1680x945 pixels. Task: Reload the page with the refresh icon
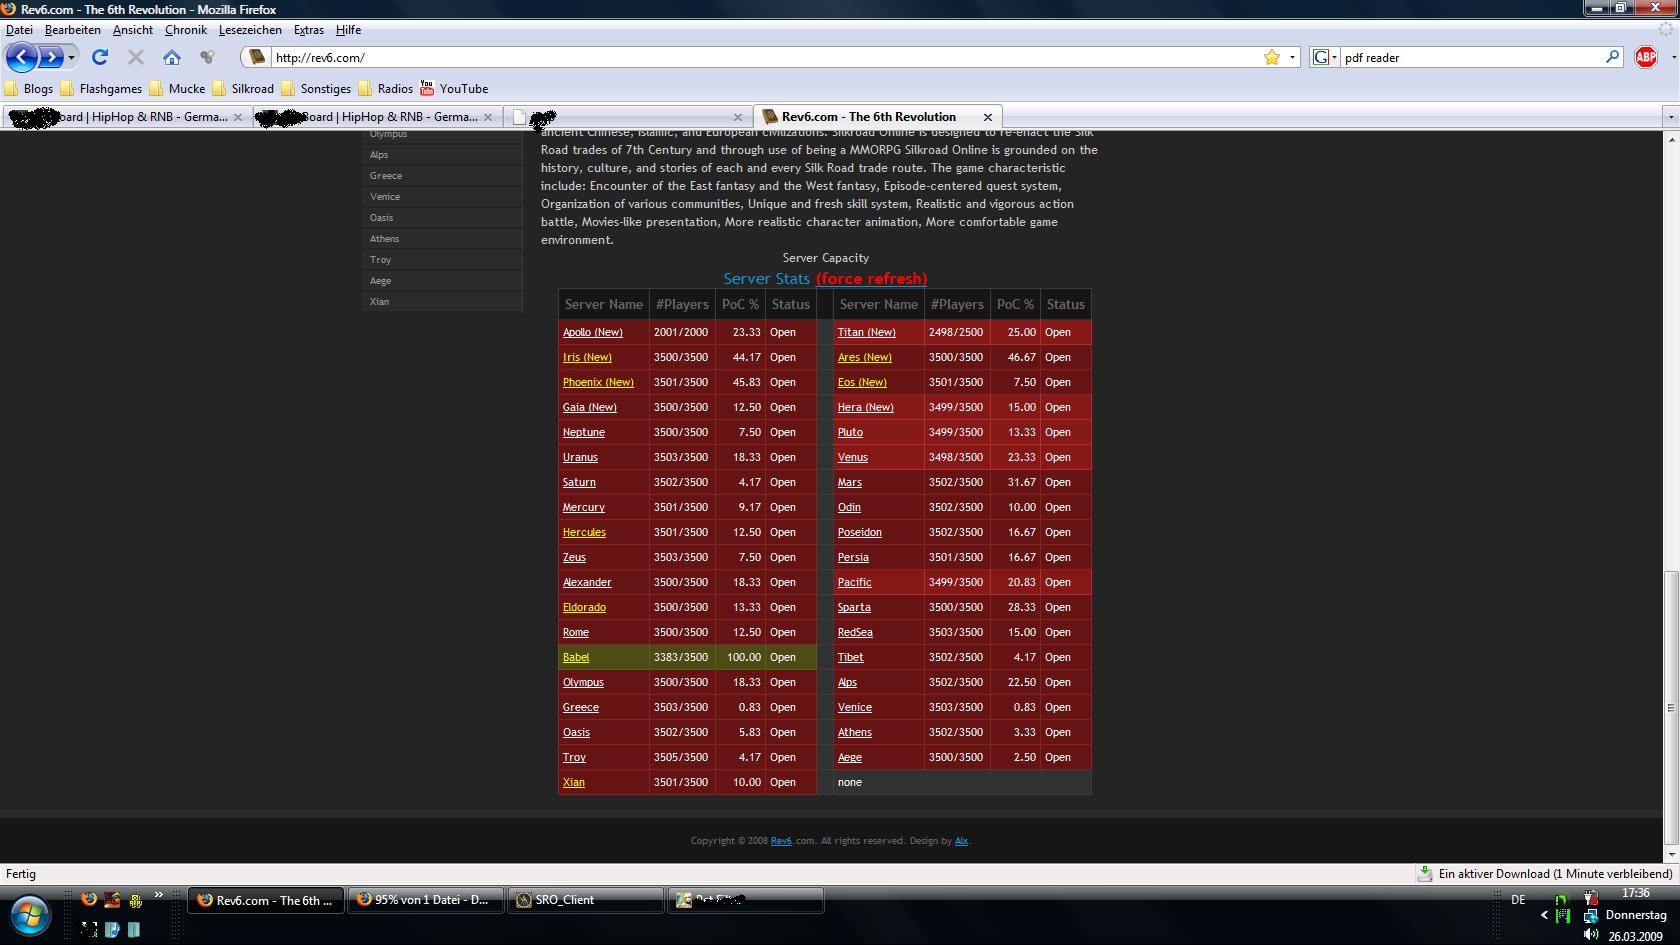tap(100, 57)
